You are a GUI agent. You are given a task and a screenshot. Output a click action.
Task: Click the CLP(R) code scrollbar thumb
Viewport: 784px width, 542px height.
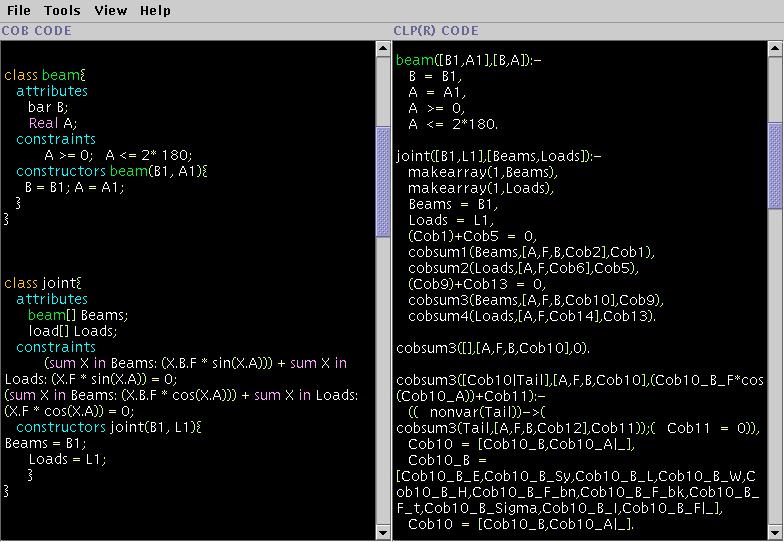[x=775, y=166]
